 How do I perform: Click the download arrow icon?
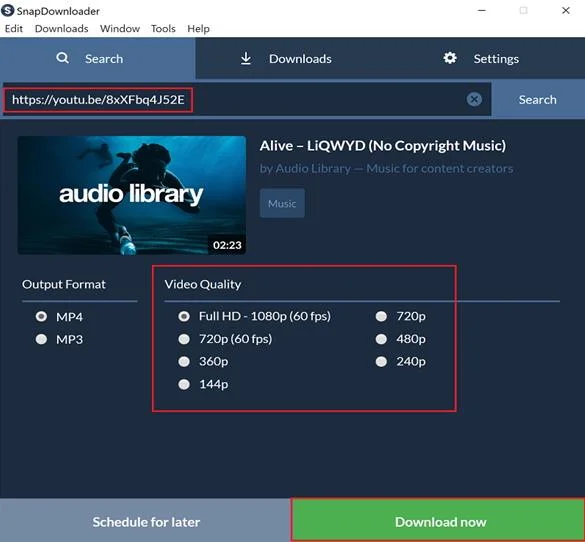click(x=245, y=58)
